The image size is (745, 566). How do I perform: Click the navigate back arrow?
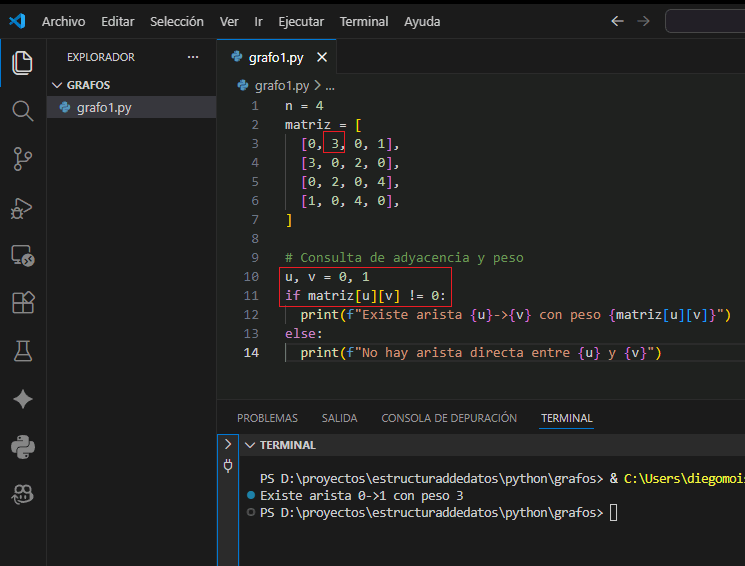[x=617, y=21]
